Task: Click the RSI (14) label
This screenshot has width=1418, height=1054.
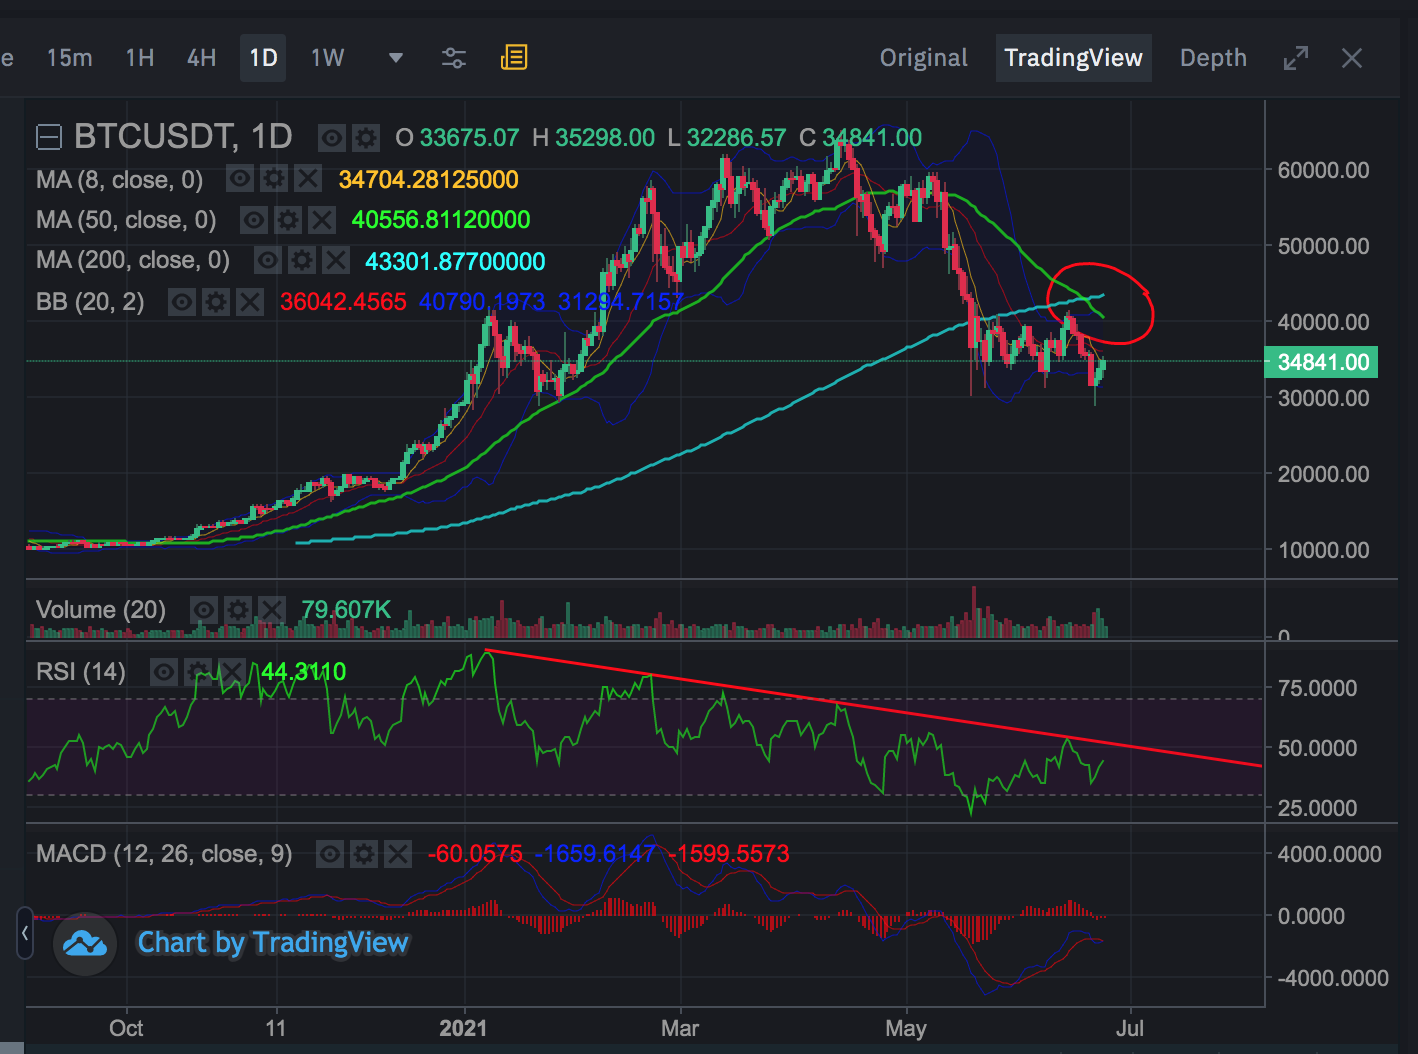Action: coord(81,671)
